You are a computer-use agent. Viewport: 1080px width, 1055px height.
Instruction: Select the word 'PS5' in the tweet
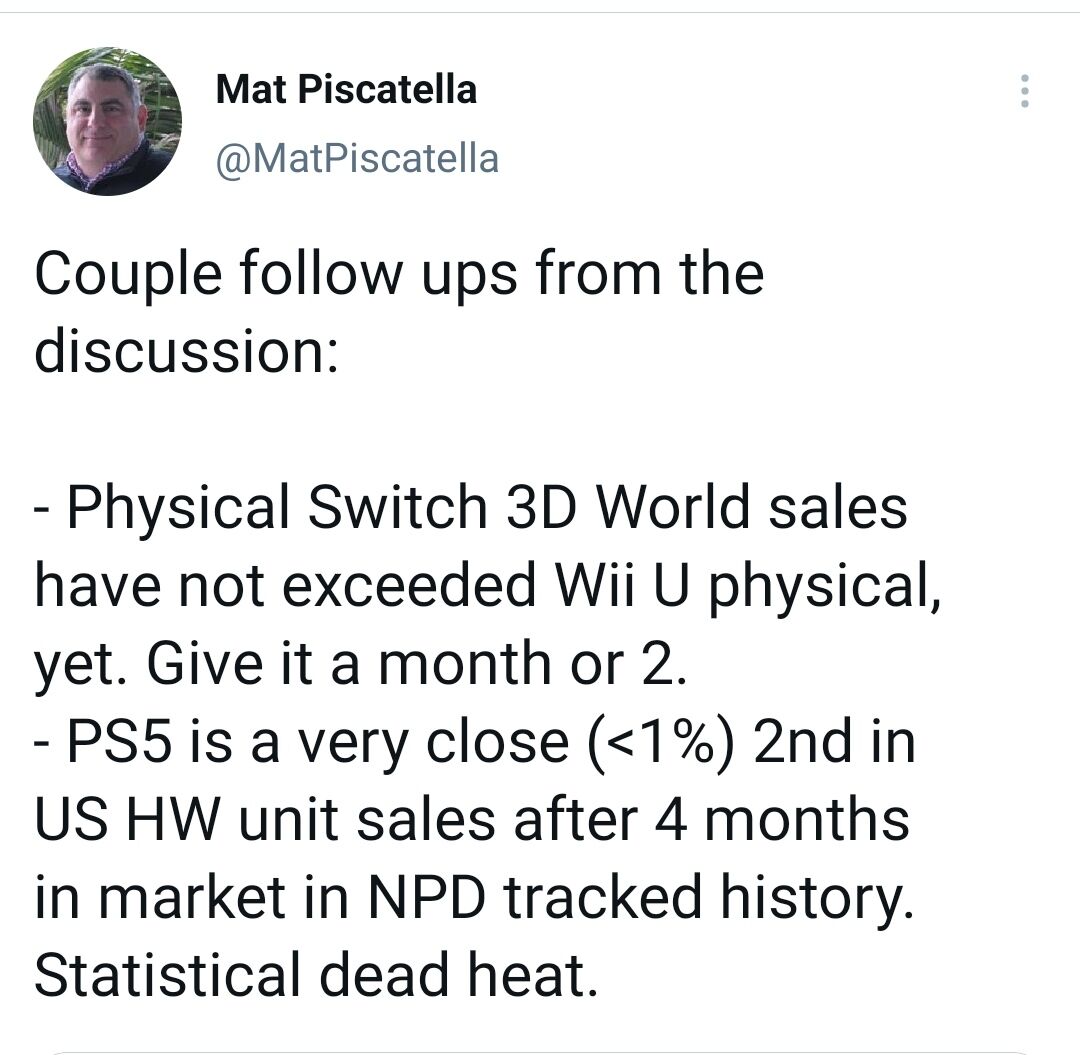click(118, 742)
